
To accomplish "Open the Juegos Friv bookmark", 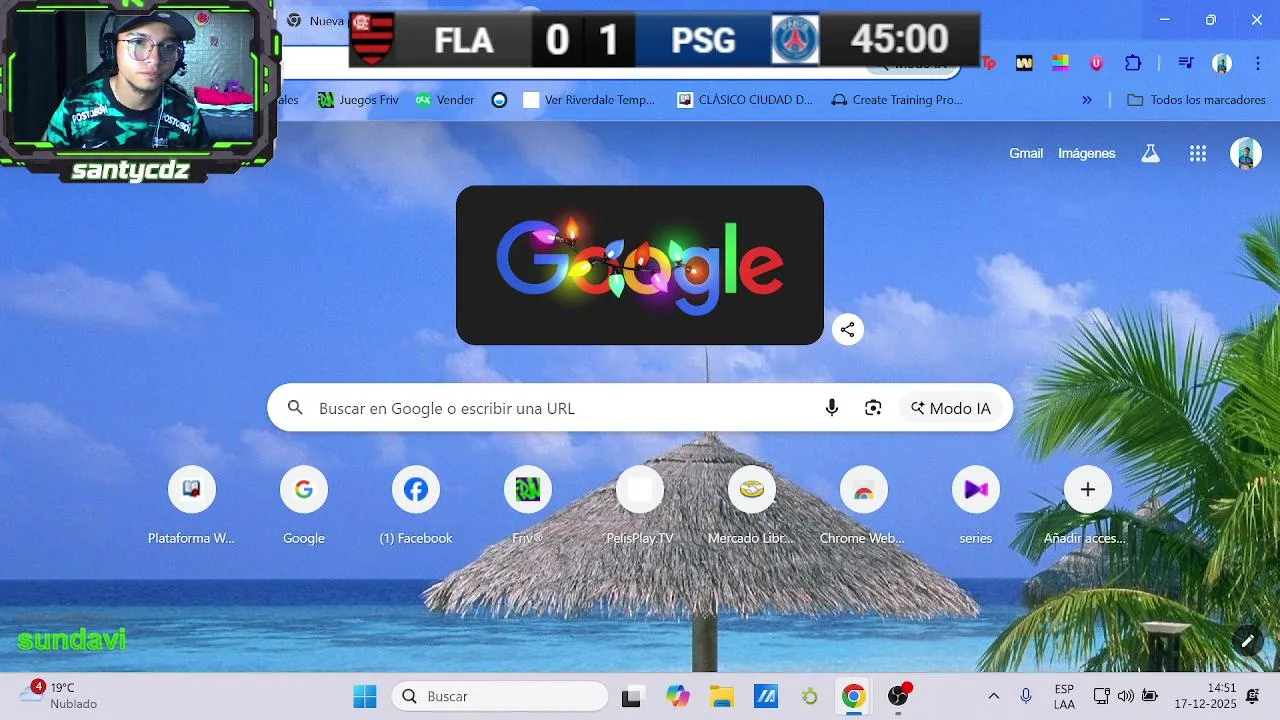I will [x=358, y=100].
